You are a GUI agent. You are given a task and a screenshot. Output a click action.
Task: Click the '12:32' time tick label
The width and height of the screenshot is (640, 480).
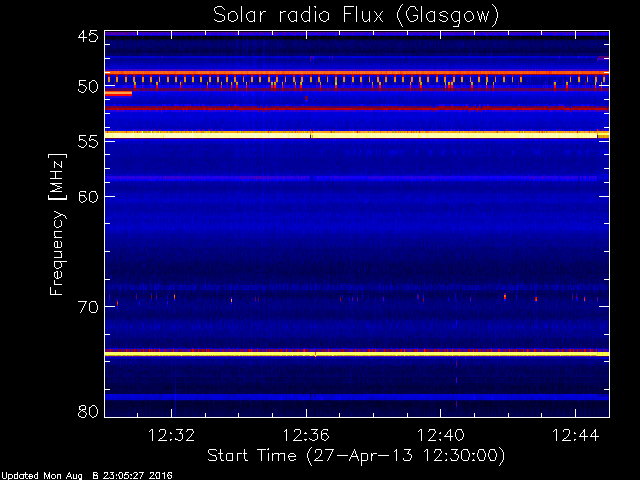[171, 435]
